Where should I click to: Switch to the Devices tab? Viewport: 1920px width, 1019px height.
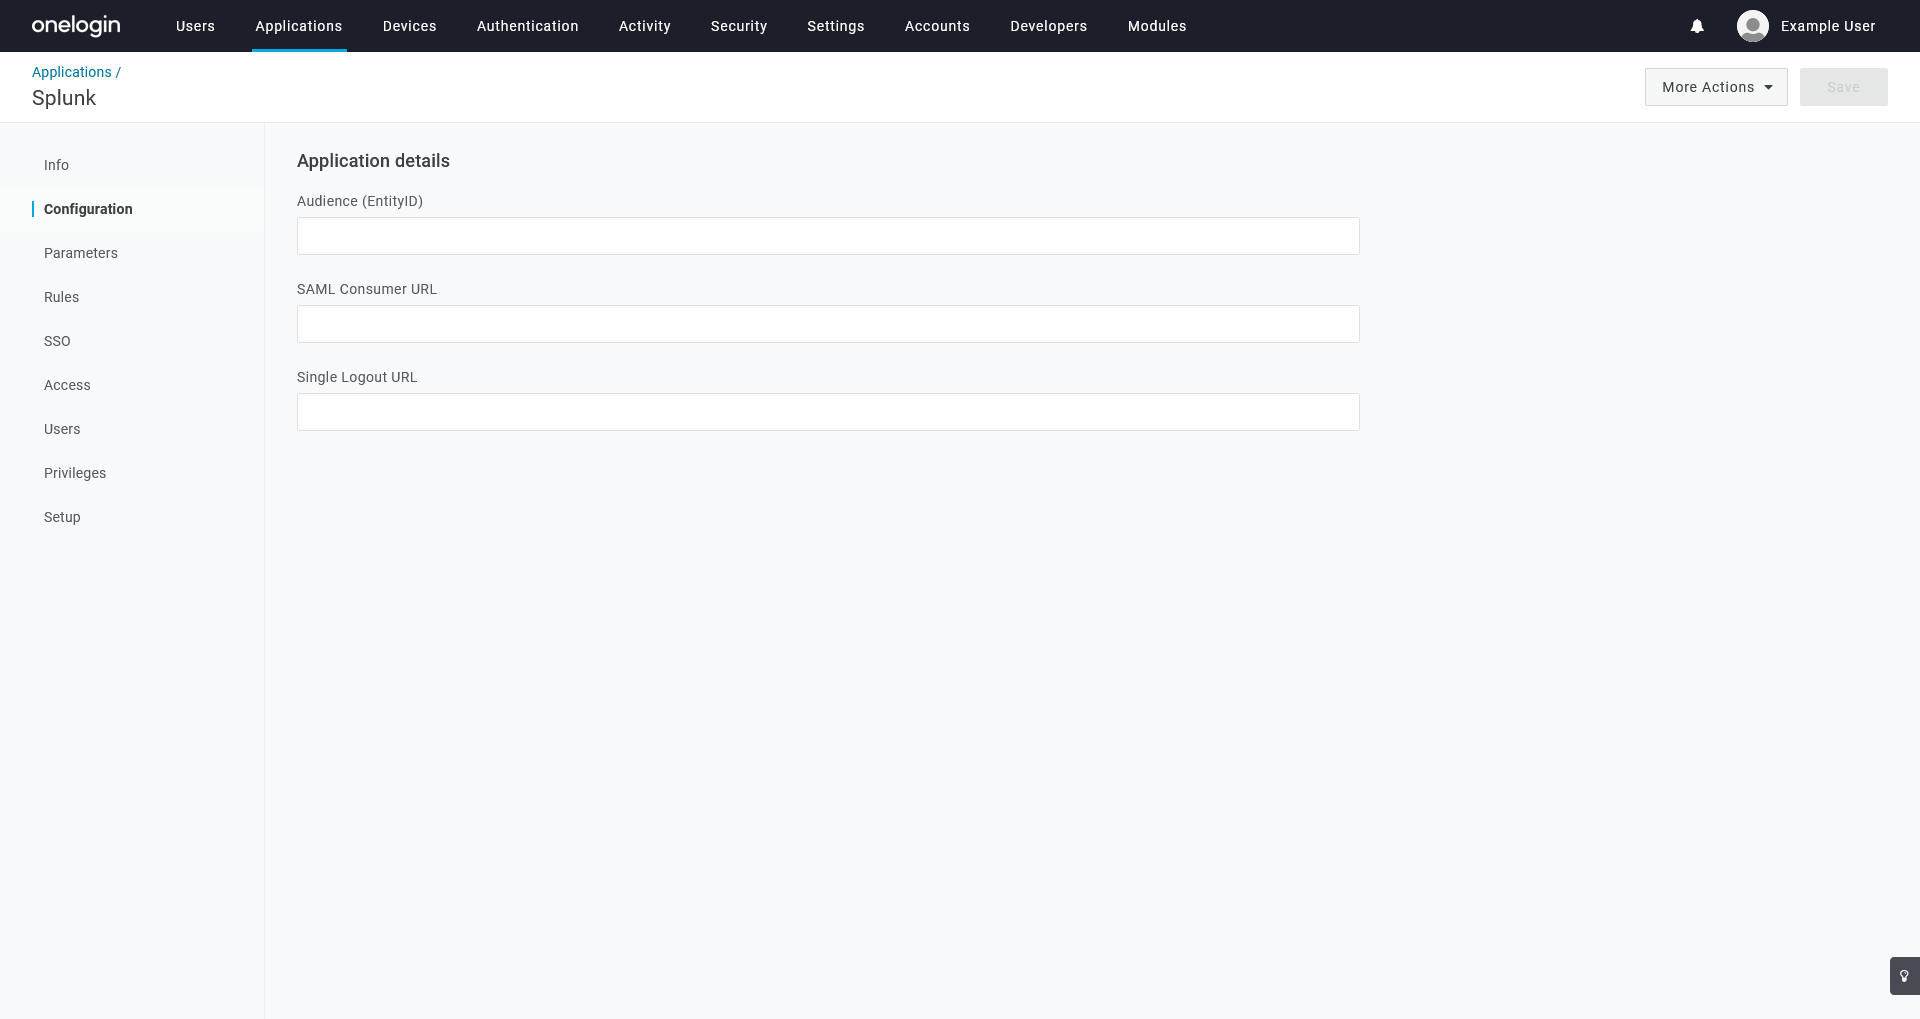(409, 26)
